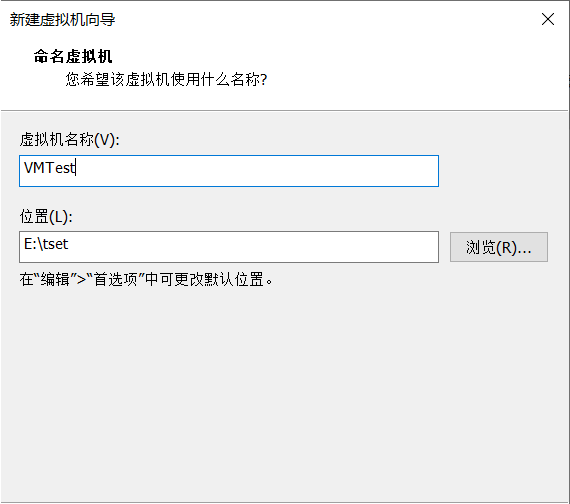Click 中可更改默认位置 at the end of the hint
The width and height of the screenshot is (570, 504).
[204, 279]
